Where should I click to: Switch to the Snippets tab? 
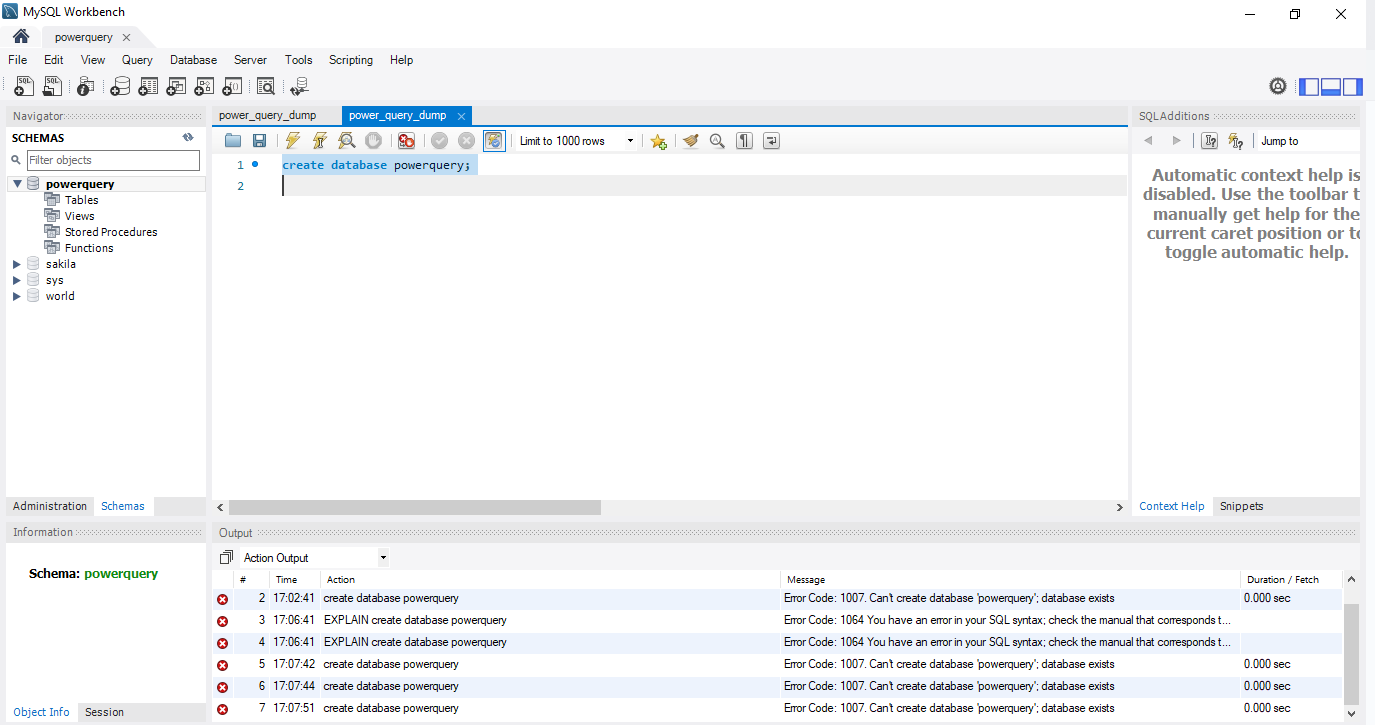(x=1241, y=506)
